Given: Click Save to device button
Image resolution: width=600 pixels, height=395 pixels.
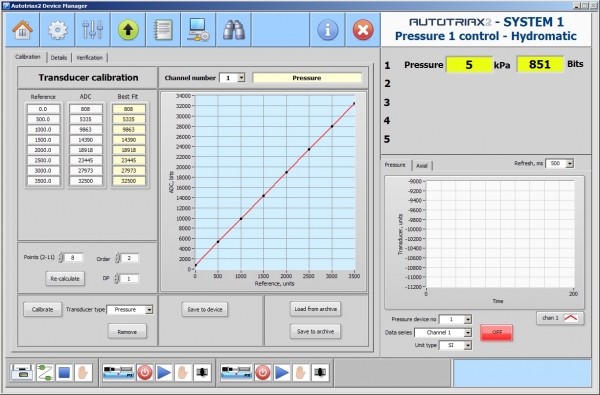Looking at the screenshot, I should point(205,309).
